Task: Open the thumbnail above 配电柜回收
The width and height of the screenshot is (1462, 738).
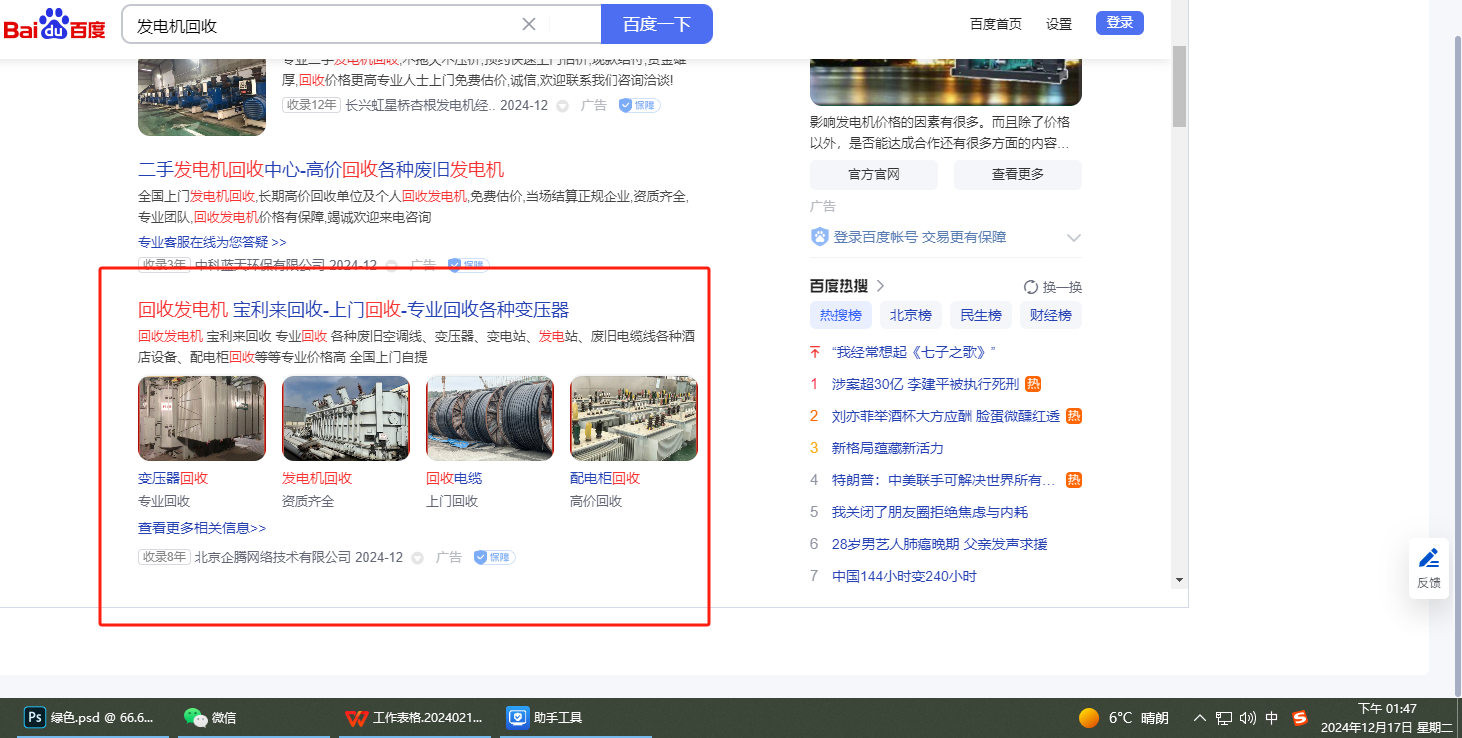Action: pyautogui.click(x=634, y=418)
